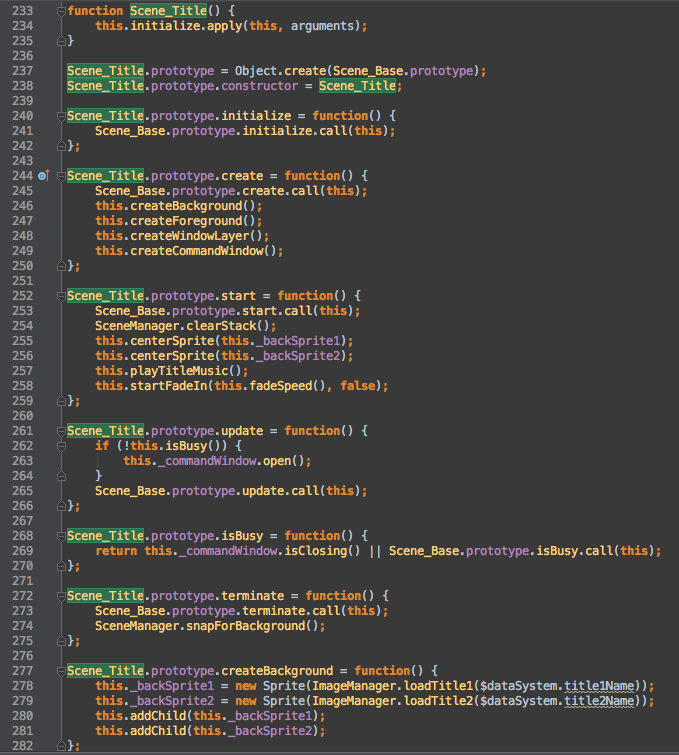
Task: Click 'addChild' on line 281
Action: pyautogui.click(x=158, y=731)
